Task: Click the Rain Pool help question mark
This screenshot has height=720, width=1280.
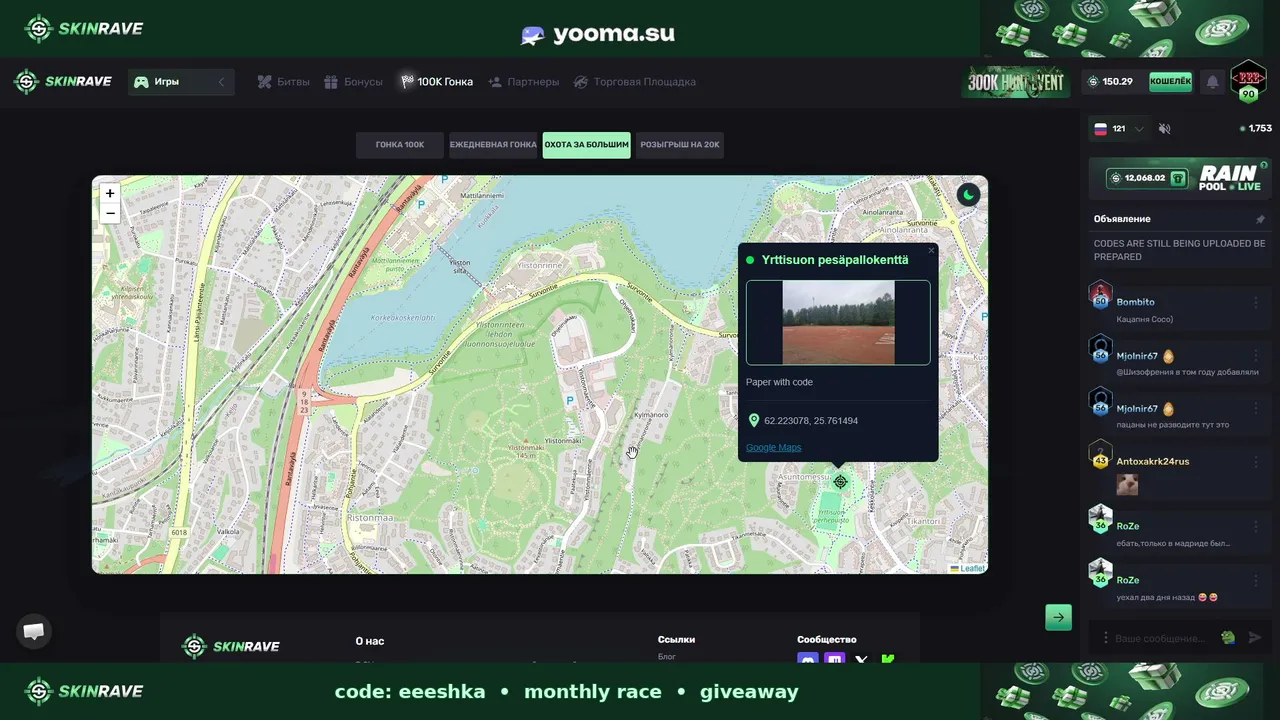Action: coord(1264,165)
